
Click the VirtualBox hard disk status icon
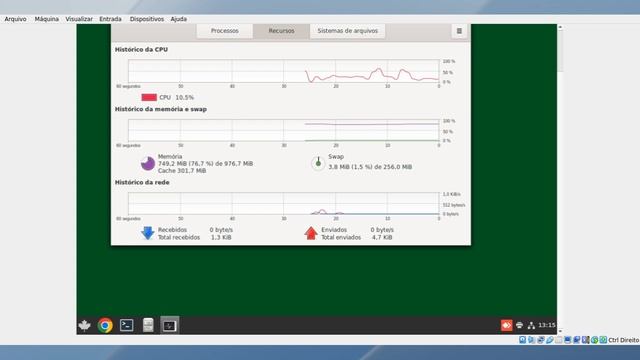[522, 340]
